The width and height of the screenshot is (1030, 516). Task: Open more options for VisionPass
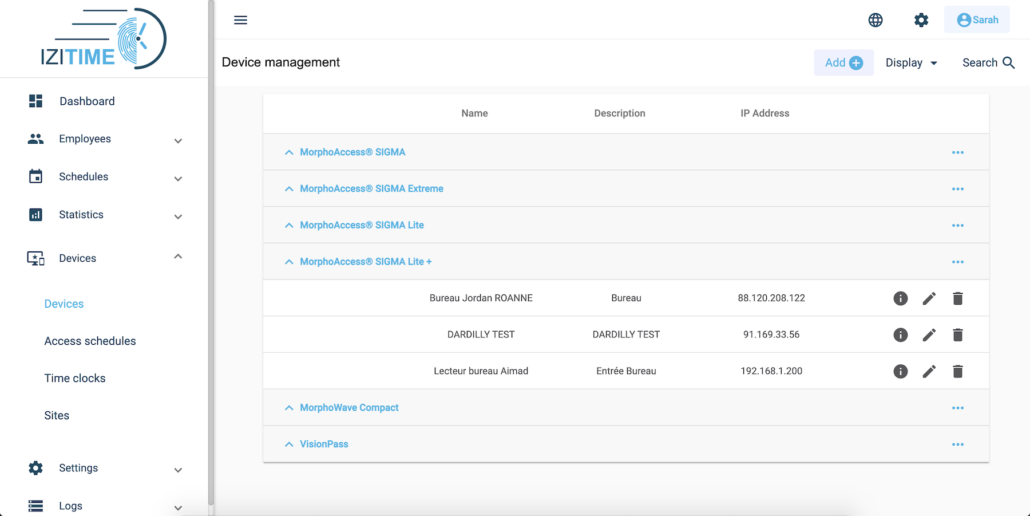pyautogui.click(x=958, y=444)
